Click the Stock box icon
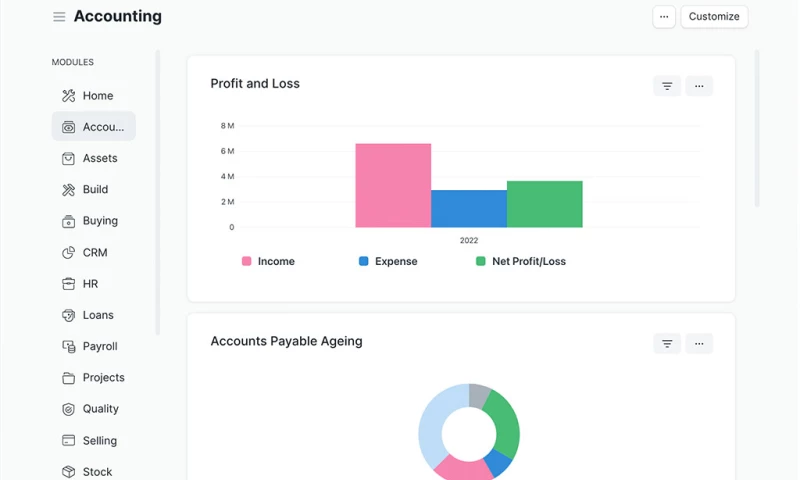 68,472
